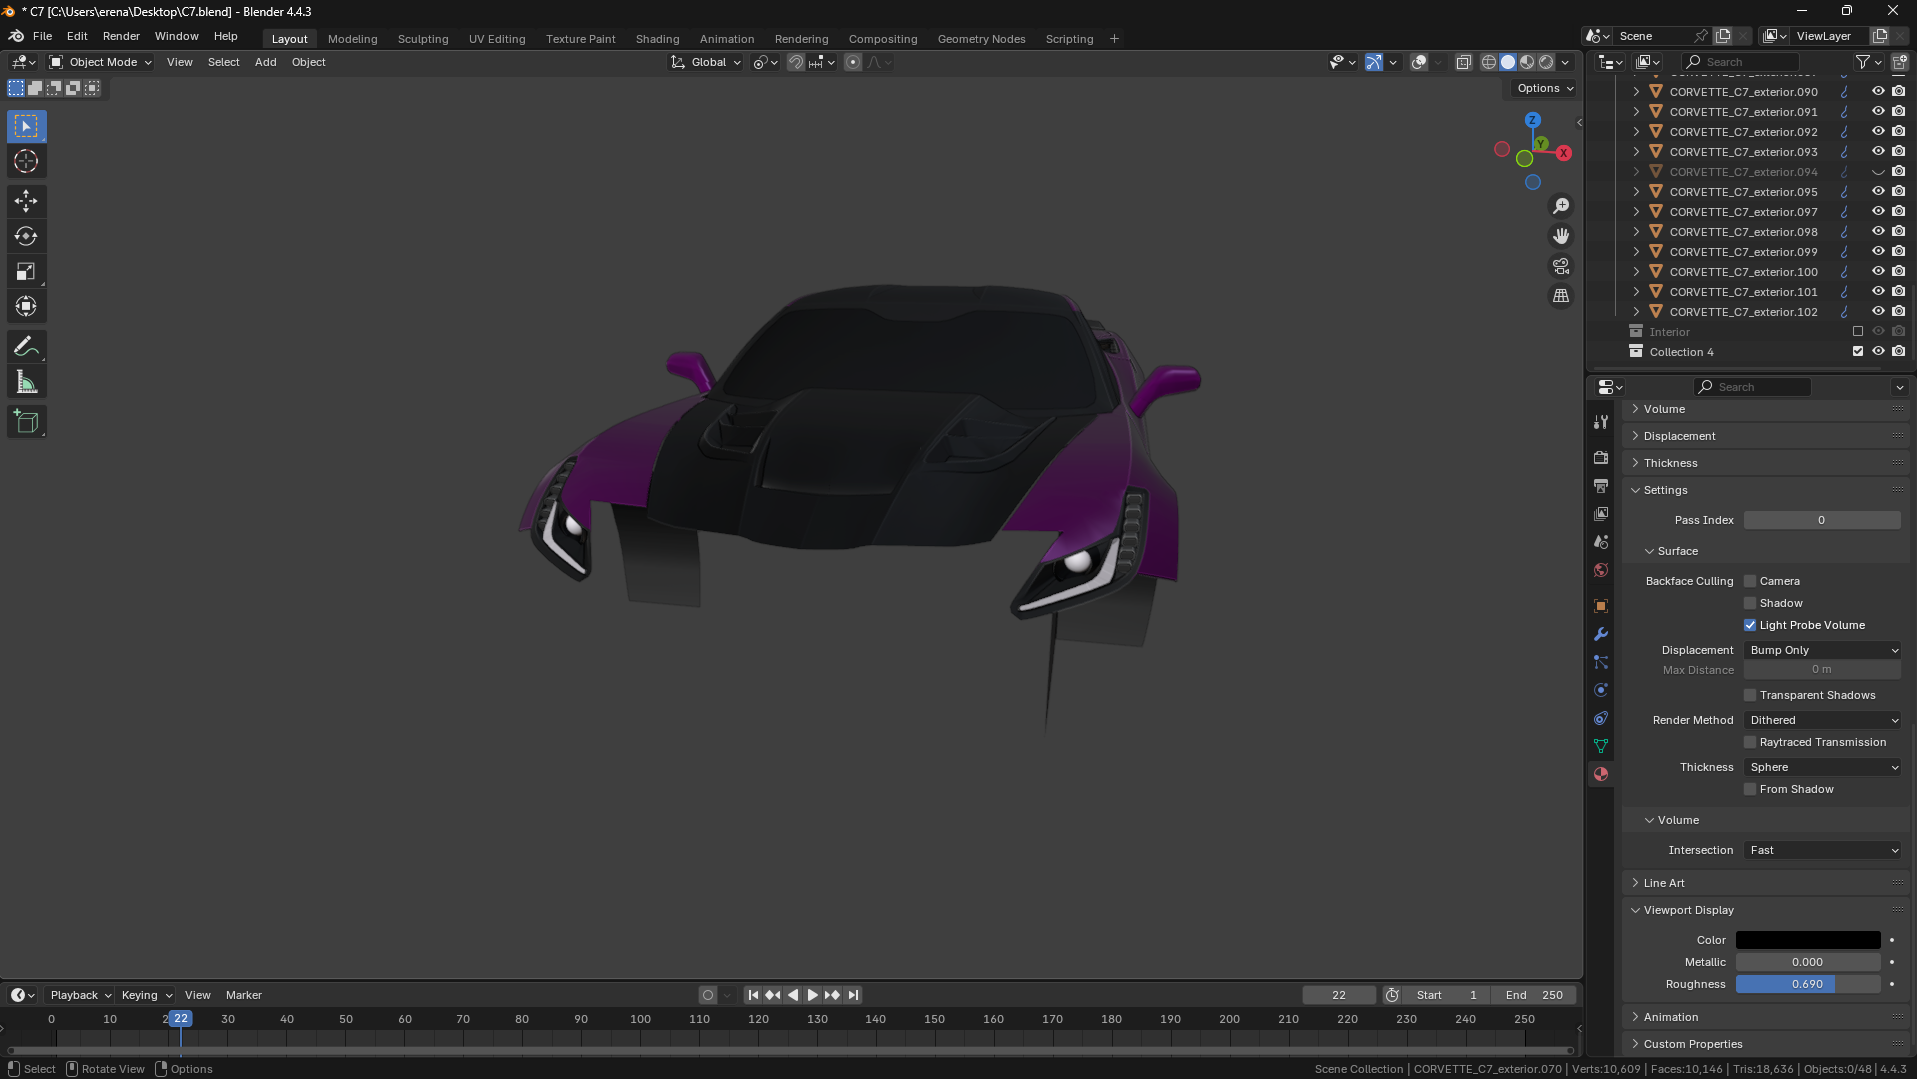Toggle camera view with the camera gizmo
The height and width of the screenshot is (1079, 1917).
(x=1560, y=266)
